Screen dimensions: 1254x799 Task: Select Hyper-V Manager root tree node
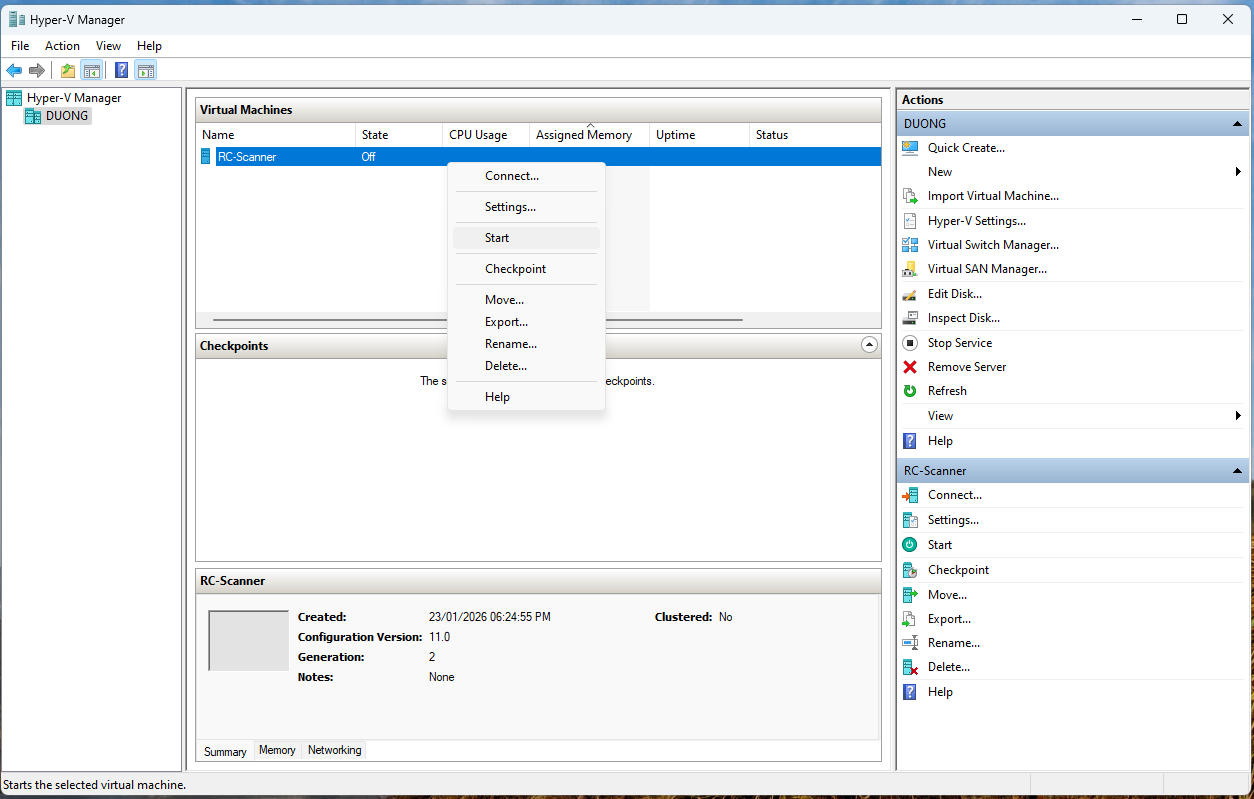click(x=74, y=98)
